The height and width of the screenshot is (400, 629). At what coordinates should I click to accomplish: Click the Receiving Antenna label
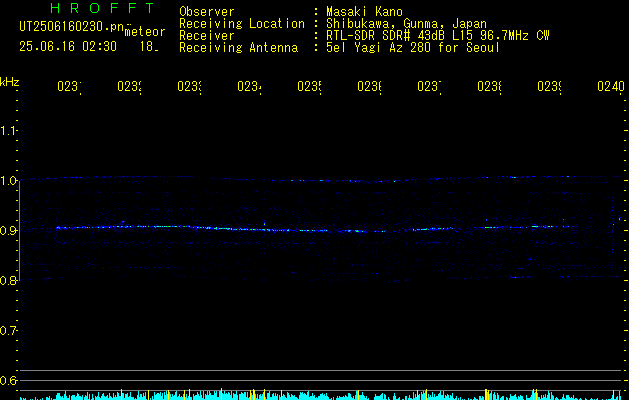point(239,48)
